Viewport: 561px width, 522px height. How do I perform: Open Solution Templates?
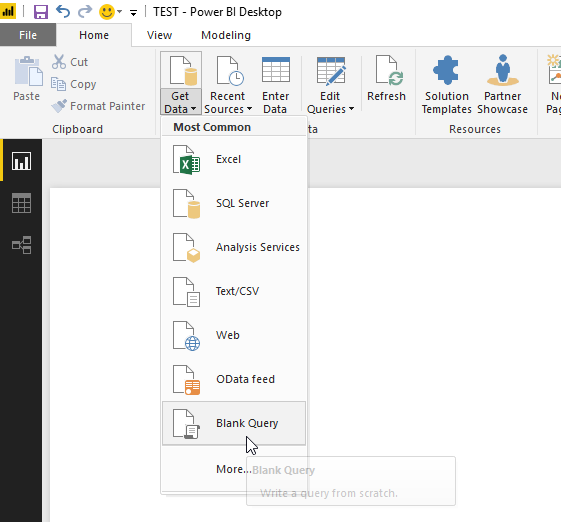(447, 84)
